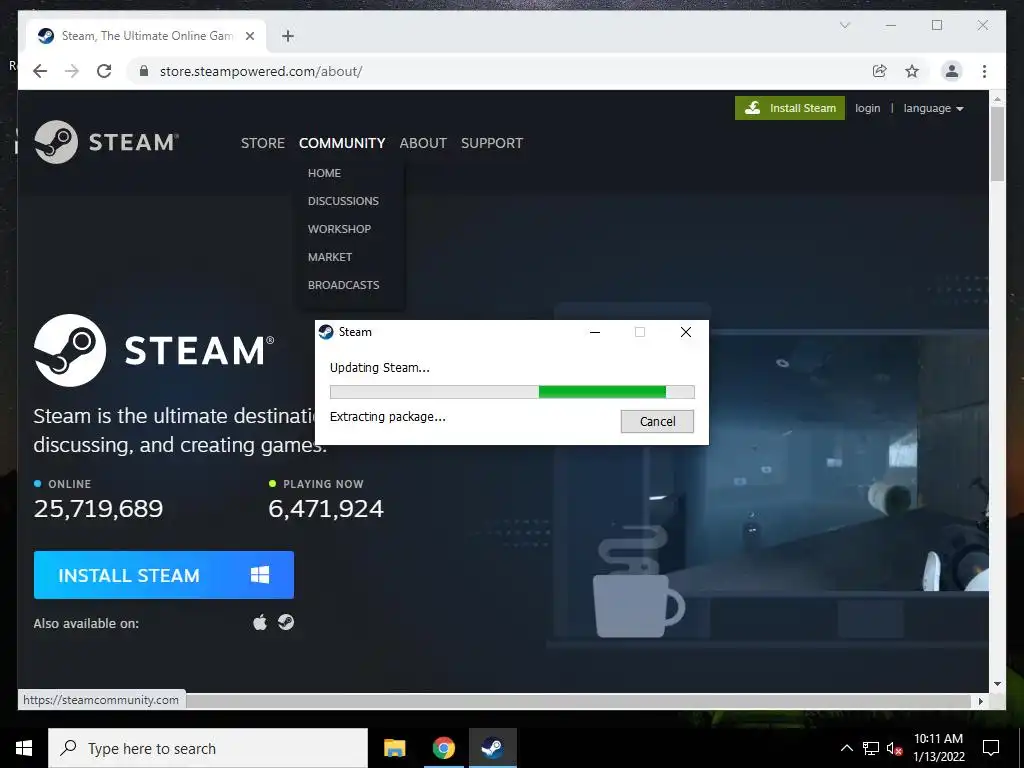Open Chrome's three-dot menu
The height and width of the screenshot is (768, 1024).
click(x=984, y=71)
